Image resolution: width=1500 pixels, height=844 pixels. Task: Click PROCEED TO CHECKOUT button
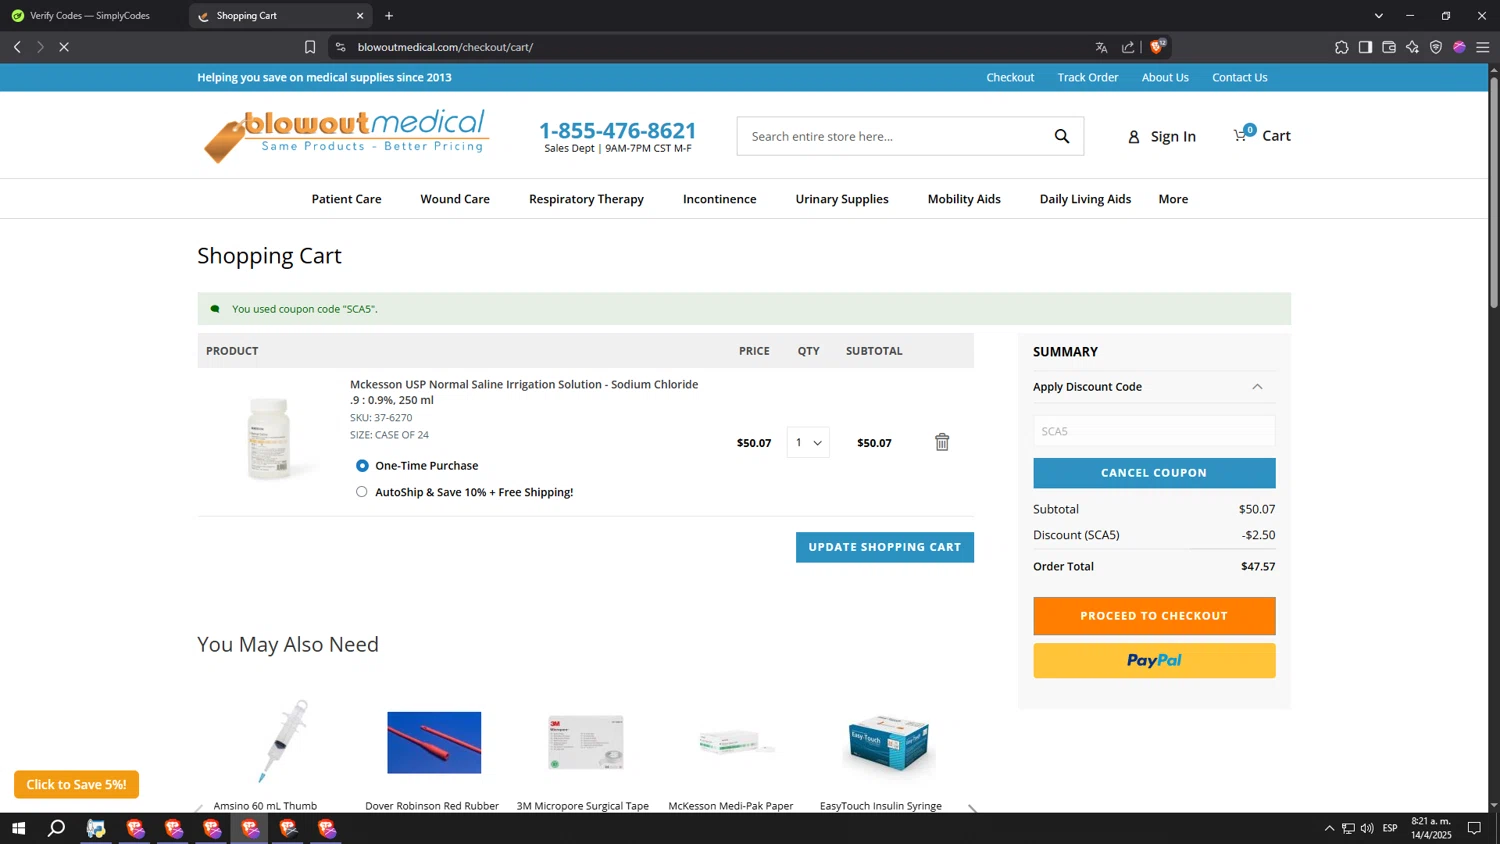1154,616
